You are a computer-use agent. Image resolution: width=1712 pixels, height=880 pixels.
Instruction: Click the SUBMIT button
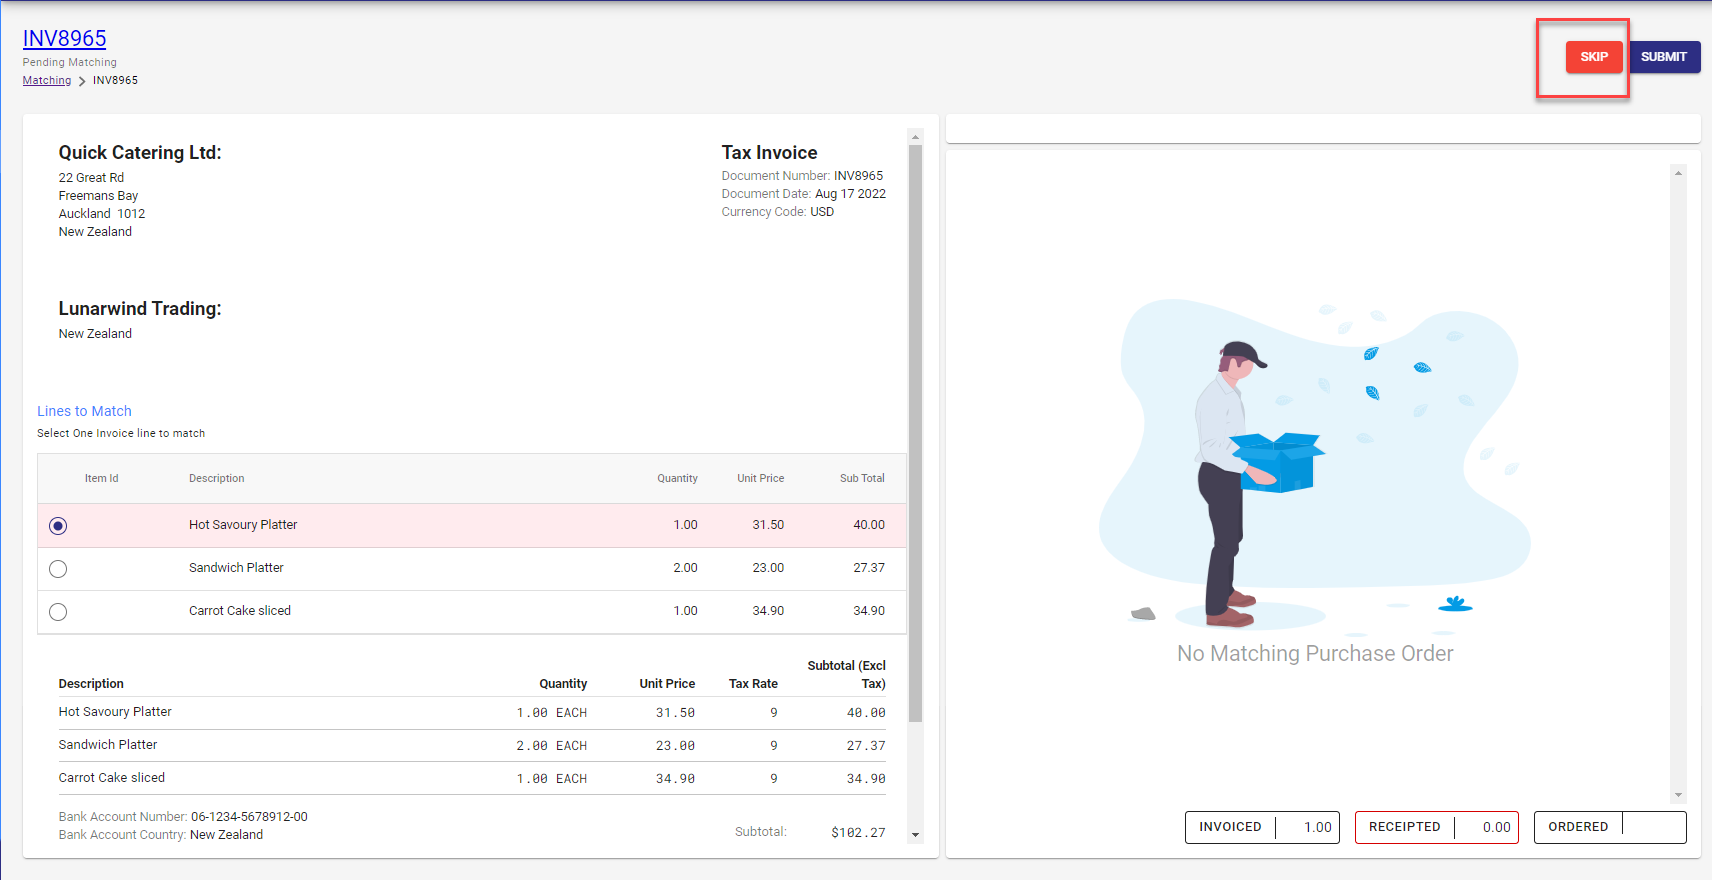click(x=1664, y=57)
